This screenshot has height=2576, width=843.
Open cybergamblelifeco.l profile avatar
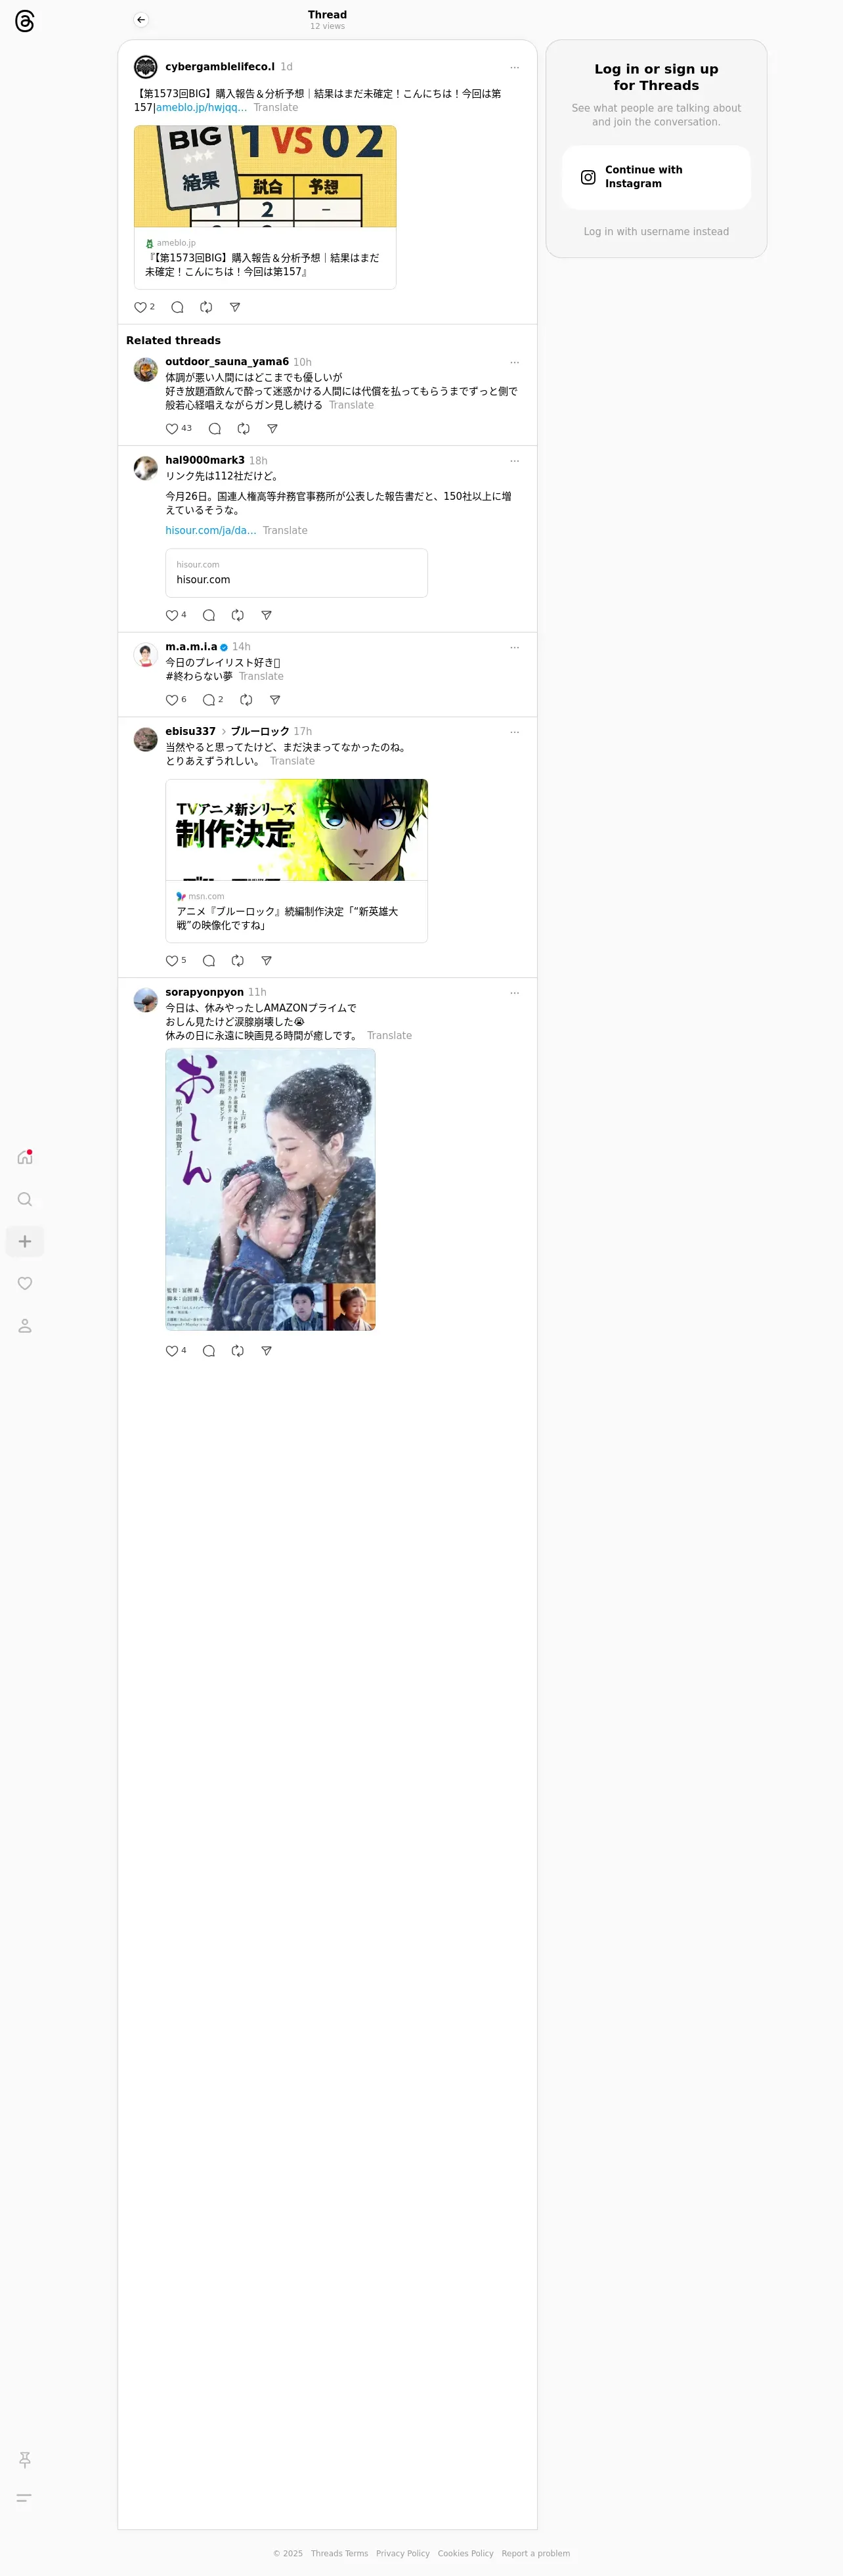[146, 67]
